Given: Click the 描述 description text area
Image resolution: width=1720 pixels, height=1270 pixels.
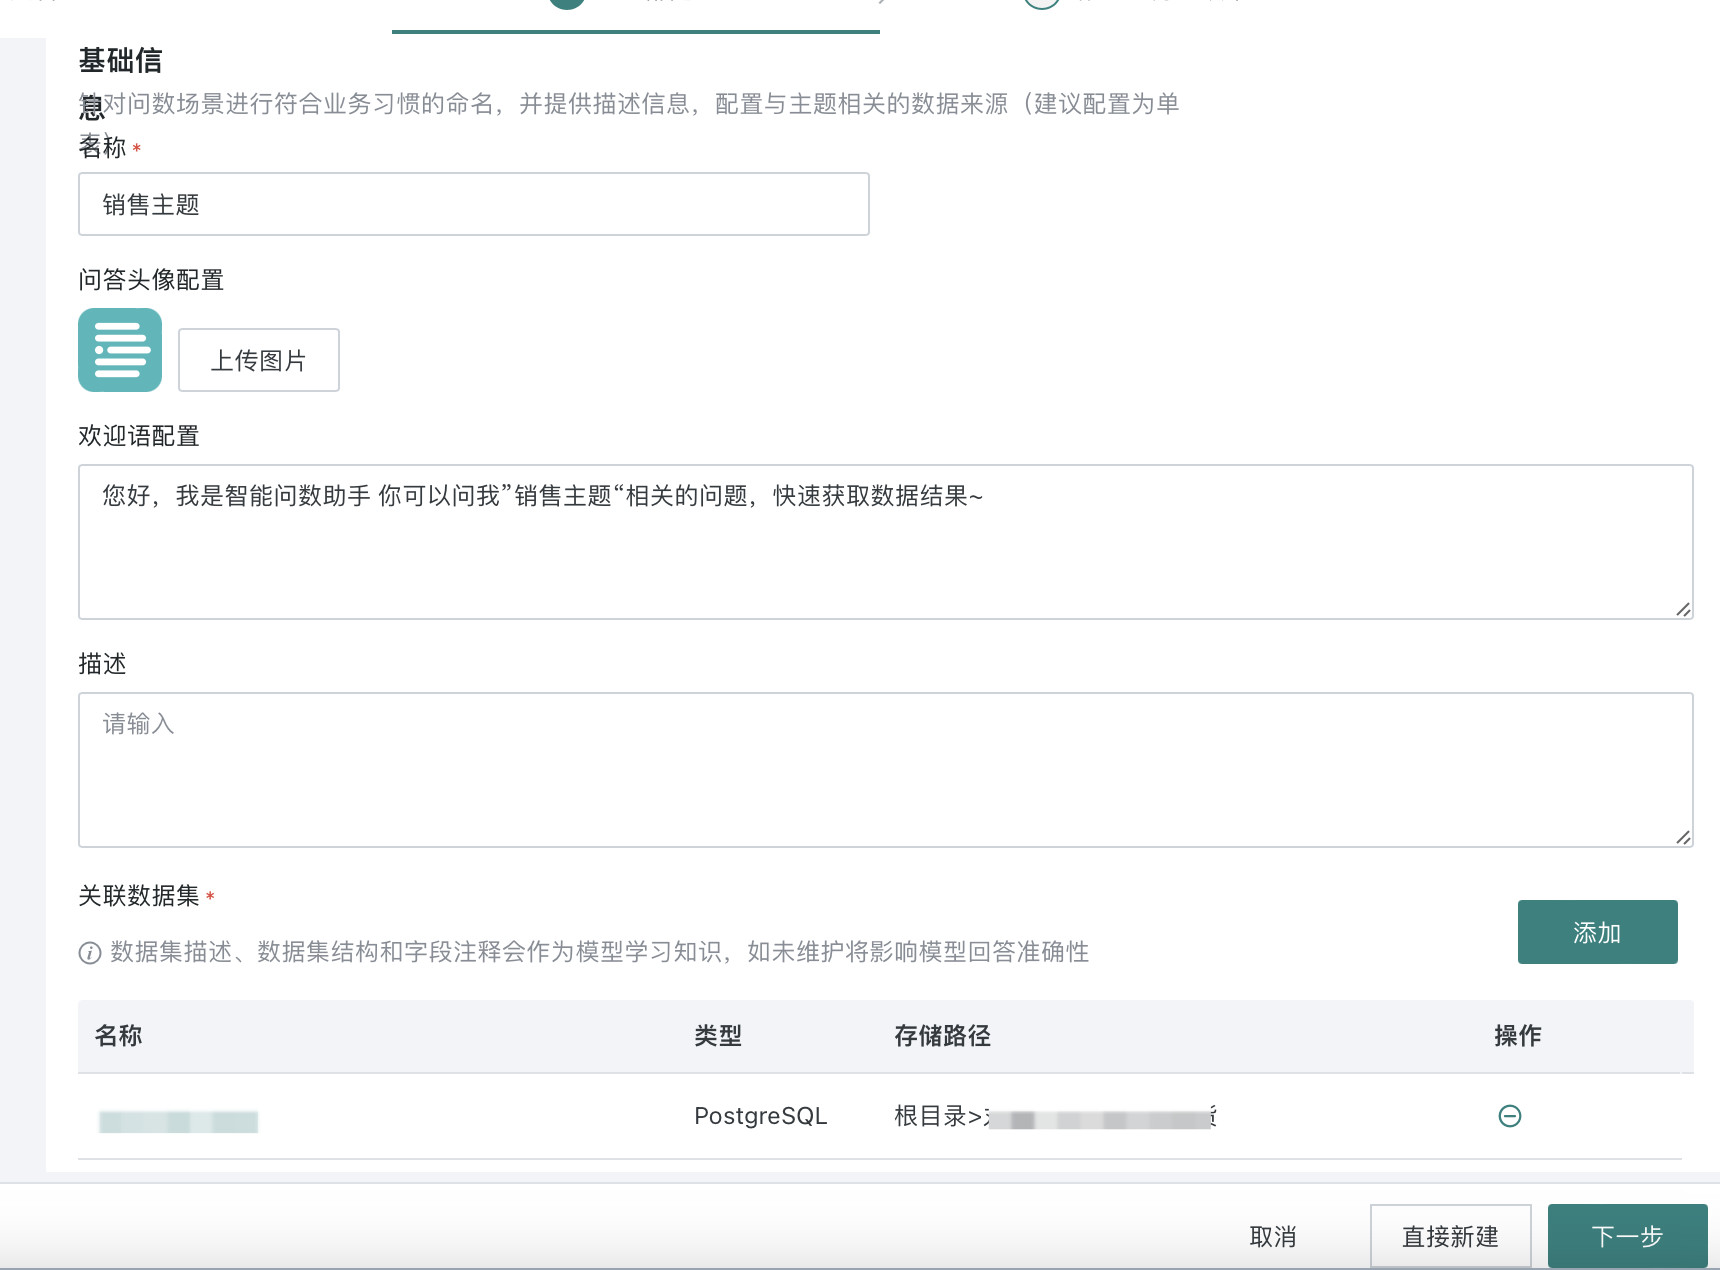Looking at the screenshot, I should pyautogui.click(x=885, y=769).
